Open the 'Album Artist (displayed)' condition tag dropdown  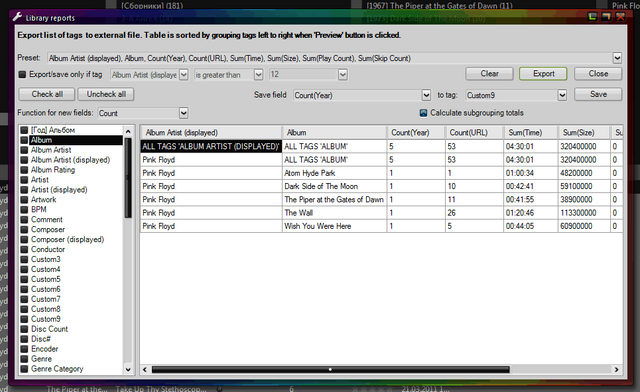click(x=184, y=75)
